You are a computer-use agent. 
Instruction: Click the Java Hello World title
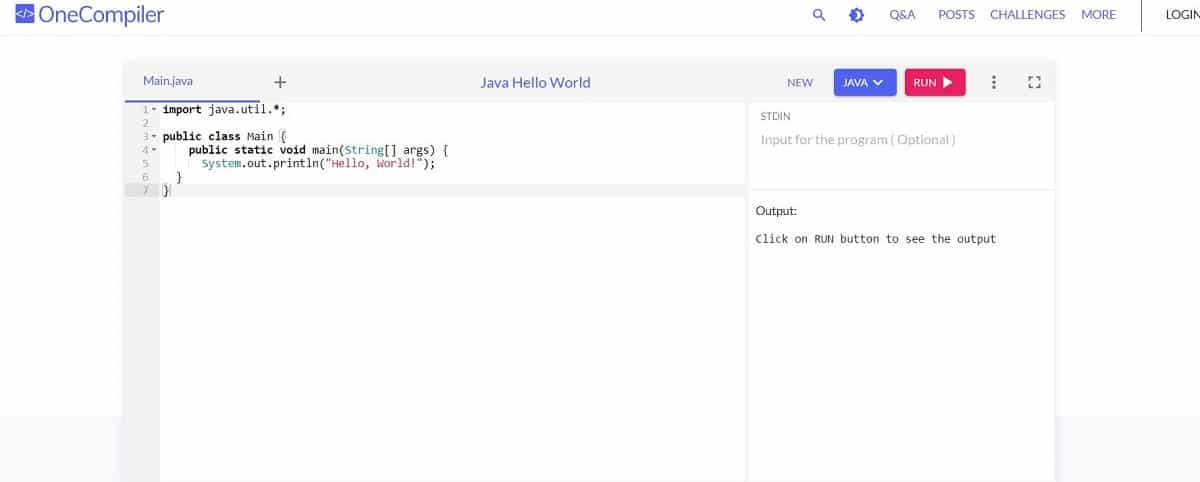pyautogui.click(x=535, y=82)
